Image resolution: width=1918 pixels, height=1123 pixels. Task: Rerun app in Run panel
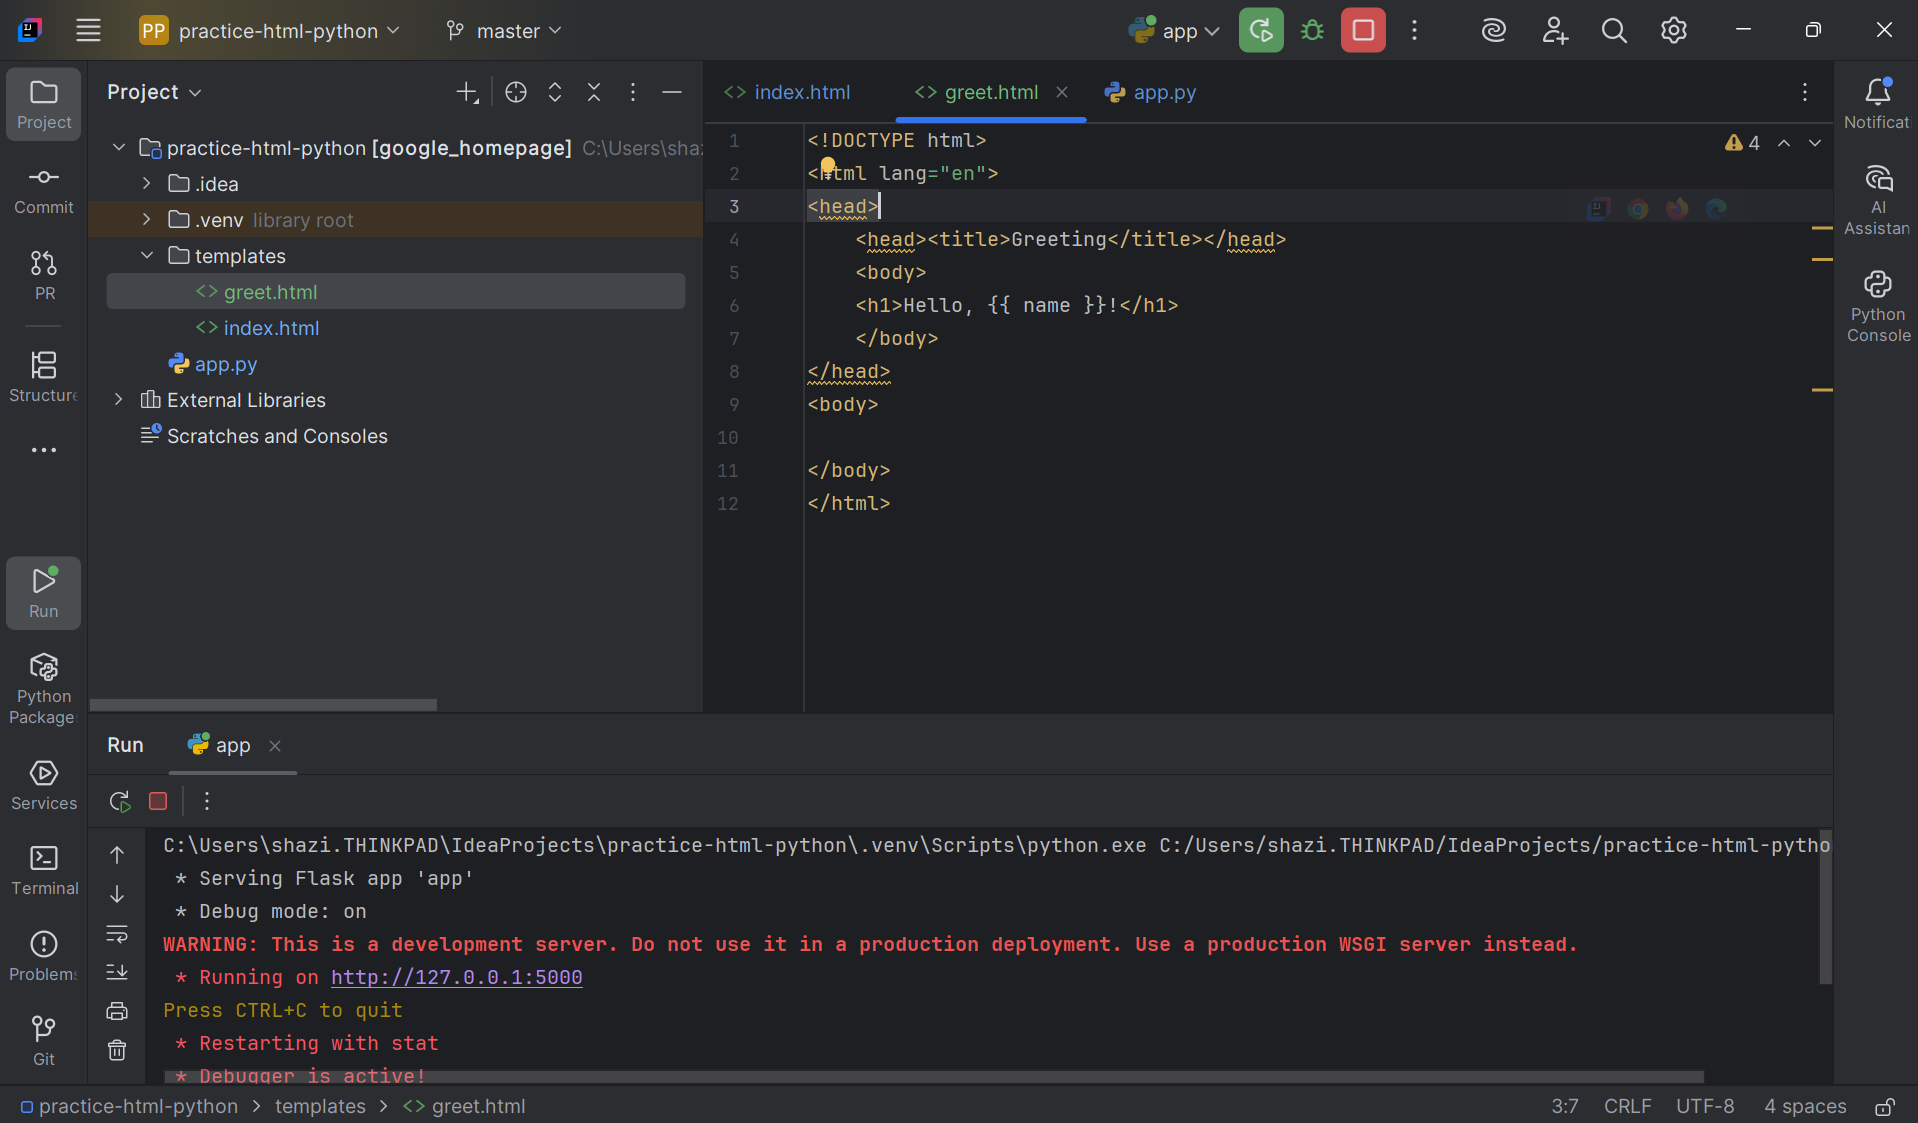click(120, 801)
